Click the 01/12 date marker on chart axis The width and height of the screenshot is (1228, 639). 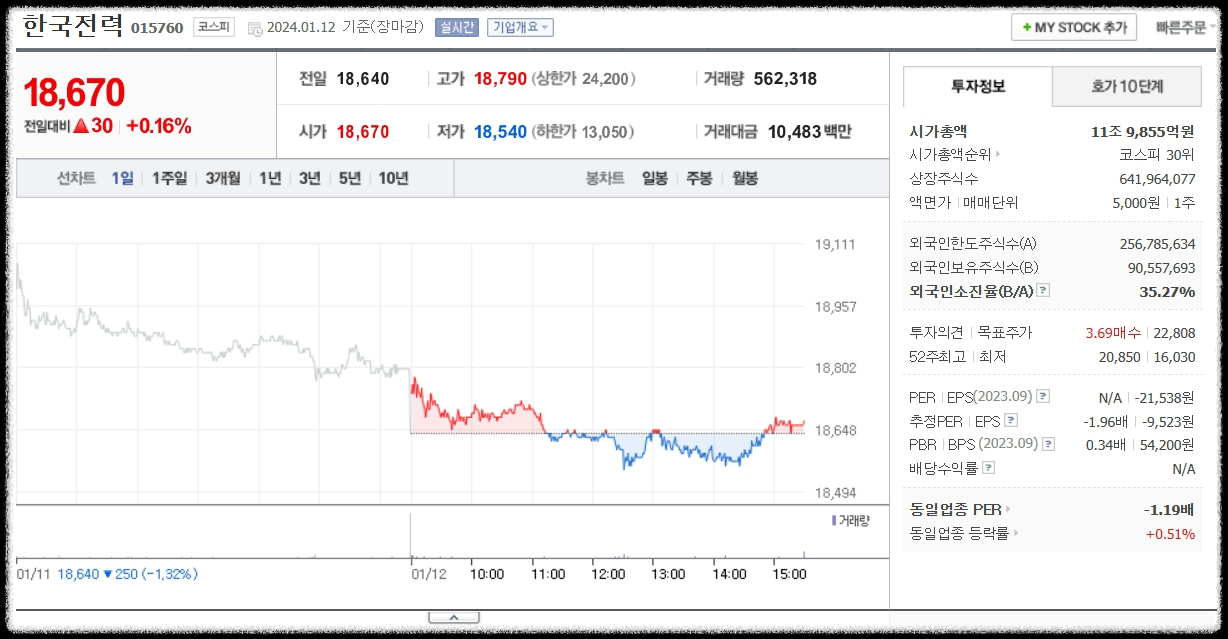click(428, 574)
